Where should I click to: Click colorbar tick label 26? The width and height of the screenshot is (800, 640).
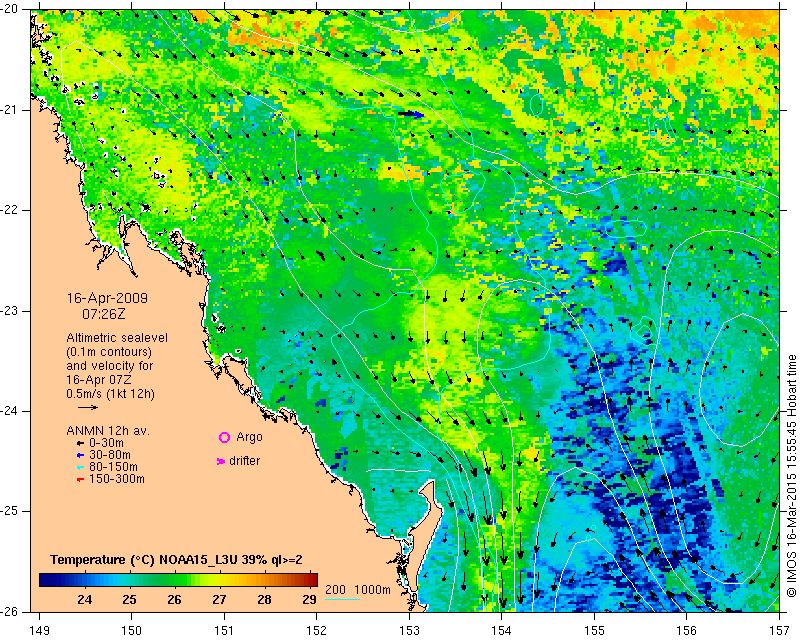tap(174, 599)
